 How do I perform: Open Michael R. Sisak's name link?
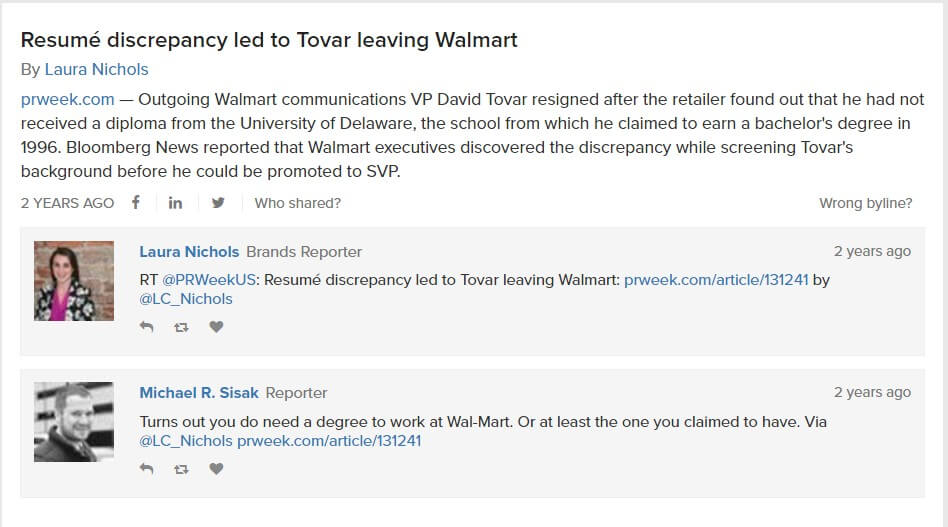[x=200, y=393]
